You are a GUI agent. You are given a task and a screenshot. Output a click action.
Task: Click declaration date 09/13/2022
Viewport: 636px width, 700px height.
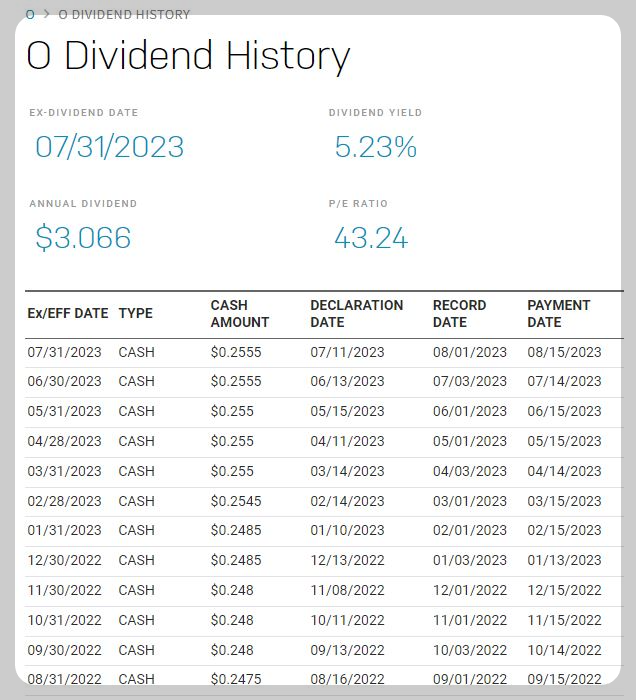[348, 650]
